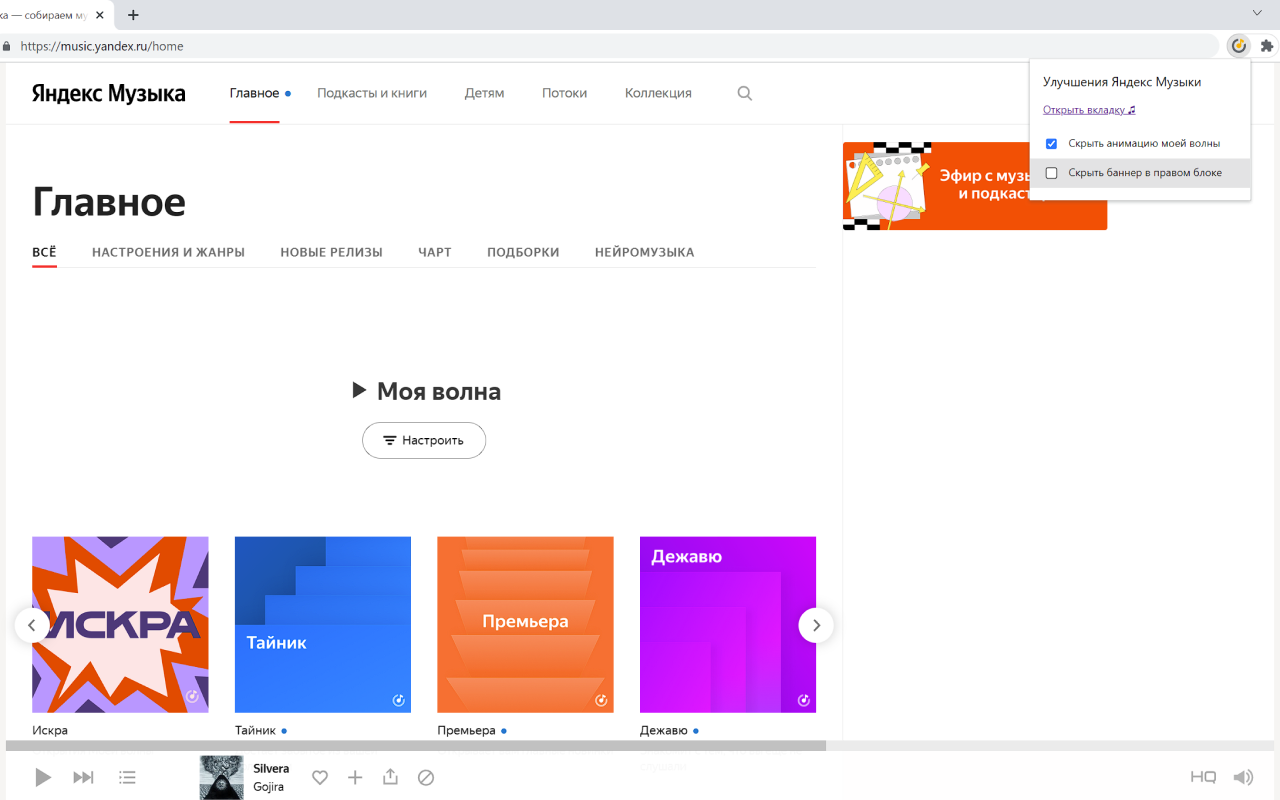Open the Gojira artist link

(268, 787)
